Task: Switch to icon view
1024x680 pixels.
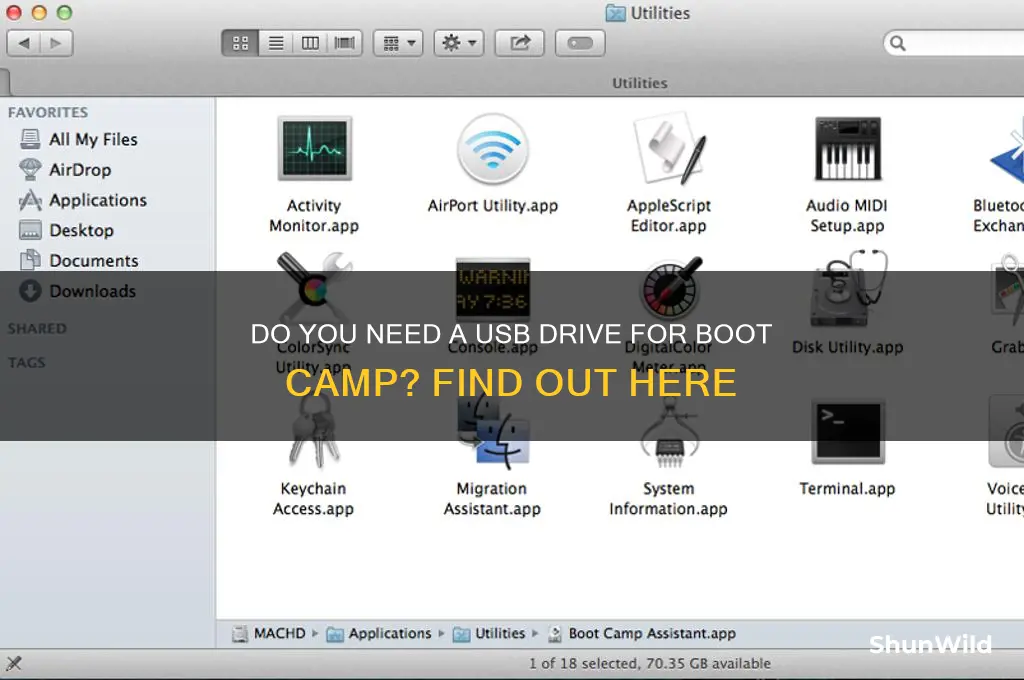Action: [x=240, y=43]
